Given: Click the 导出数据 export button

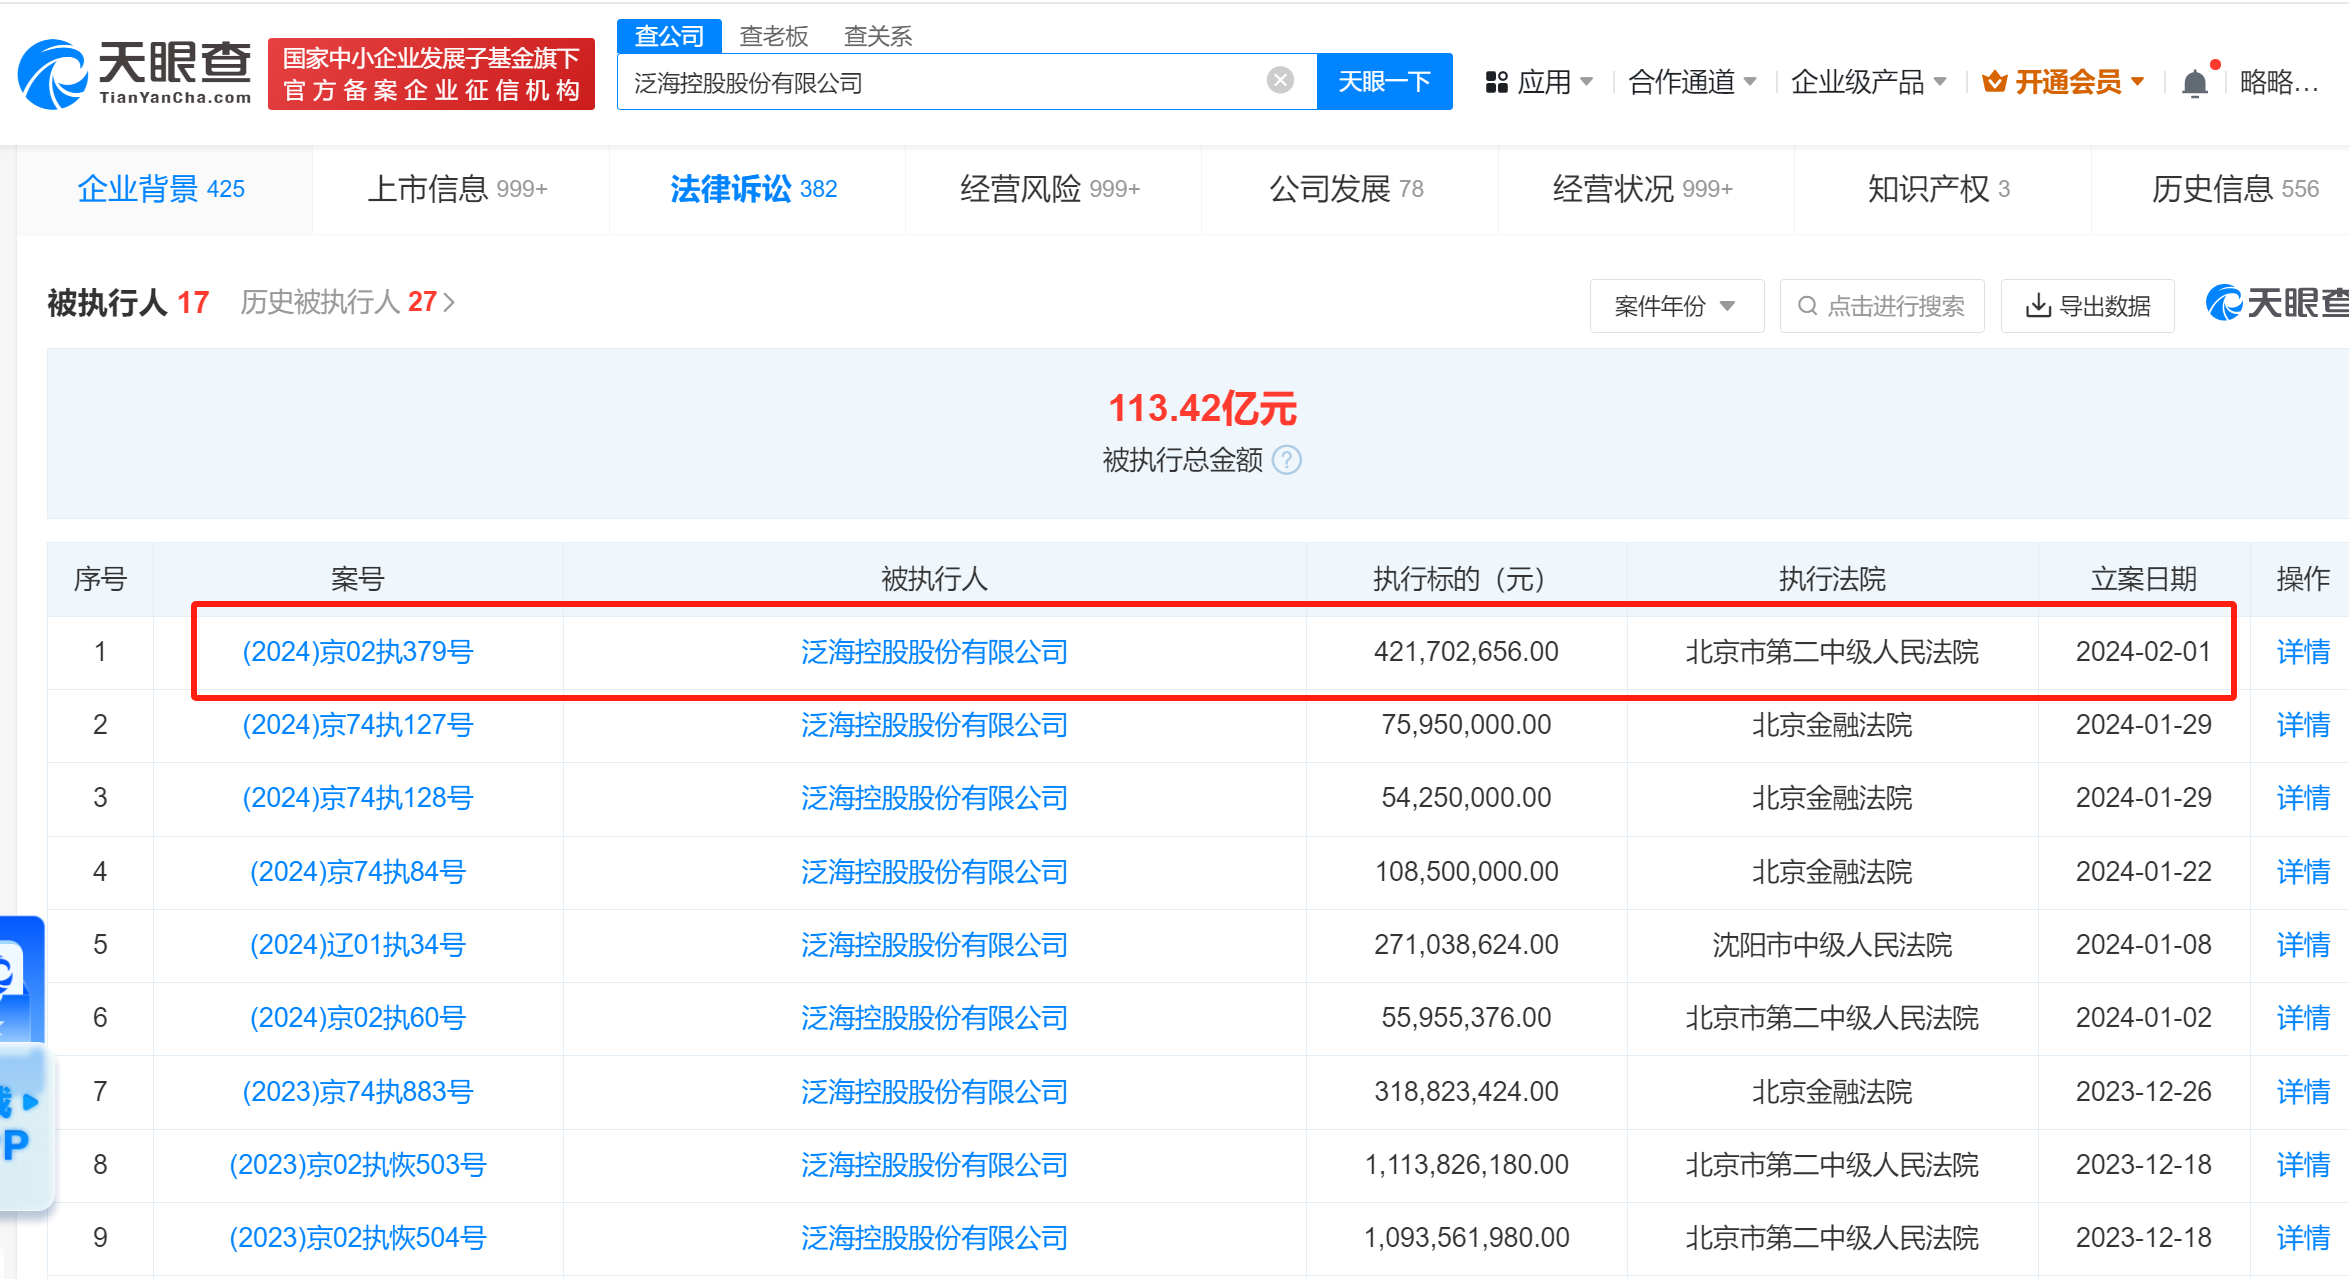Looking at the screenshot, I should [x=2088, y=306].
